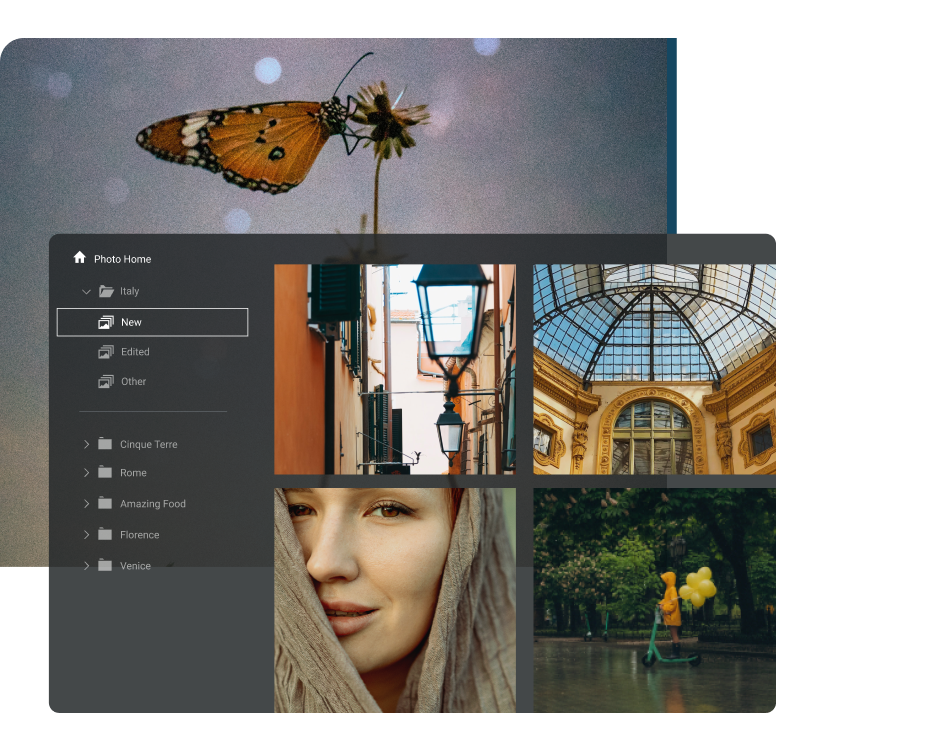Select the Amazing Food folder name
Image resolution: width=950 pixels, height=752 pixels.
[153, 504]
